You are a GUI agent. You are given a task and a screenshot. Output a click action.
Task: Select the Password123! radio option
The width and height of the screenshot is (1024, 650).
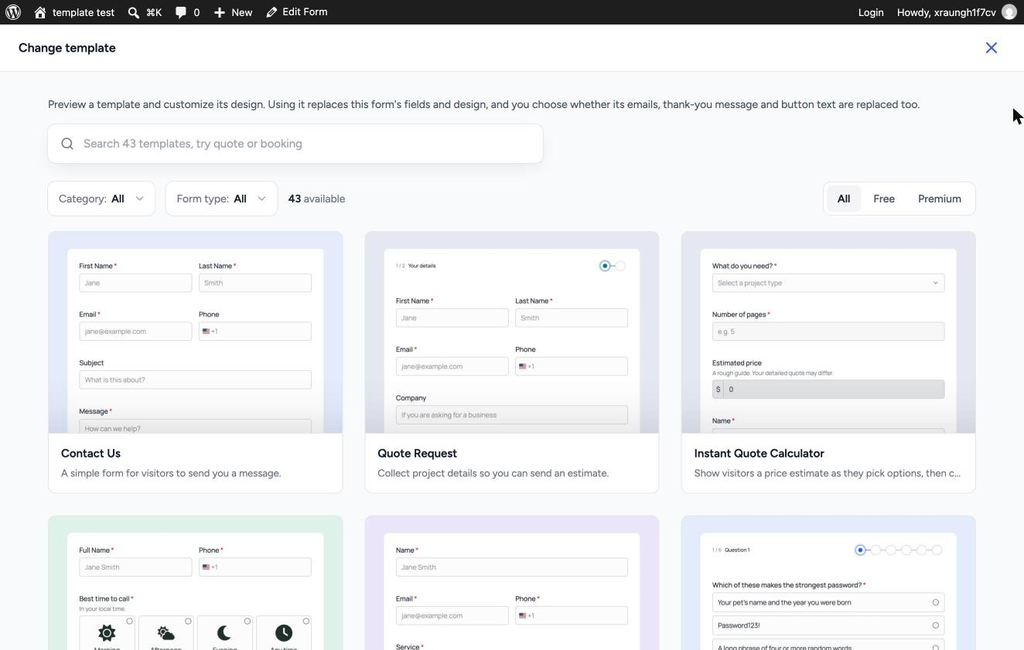click(935, 625)
